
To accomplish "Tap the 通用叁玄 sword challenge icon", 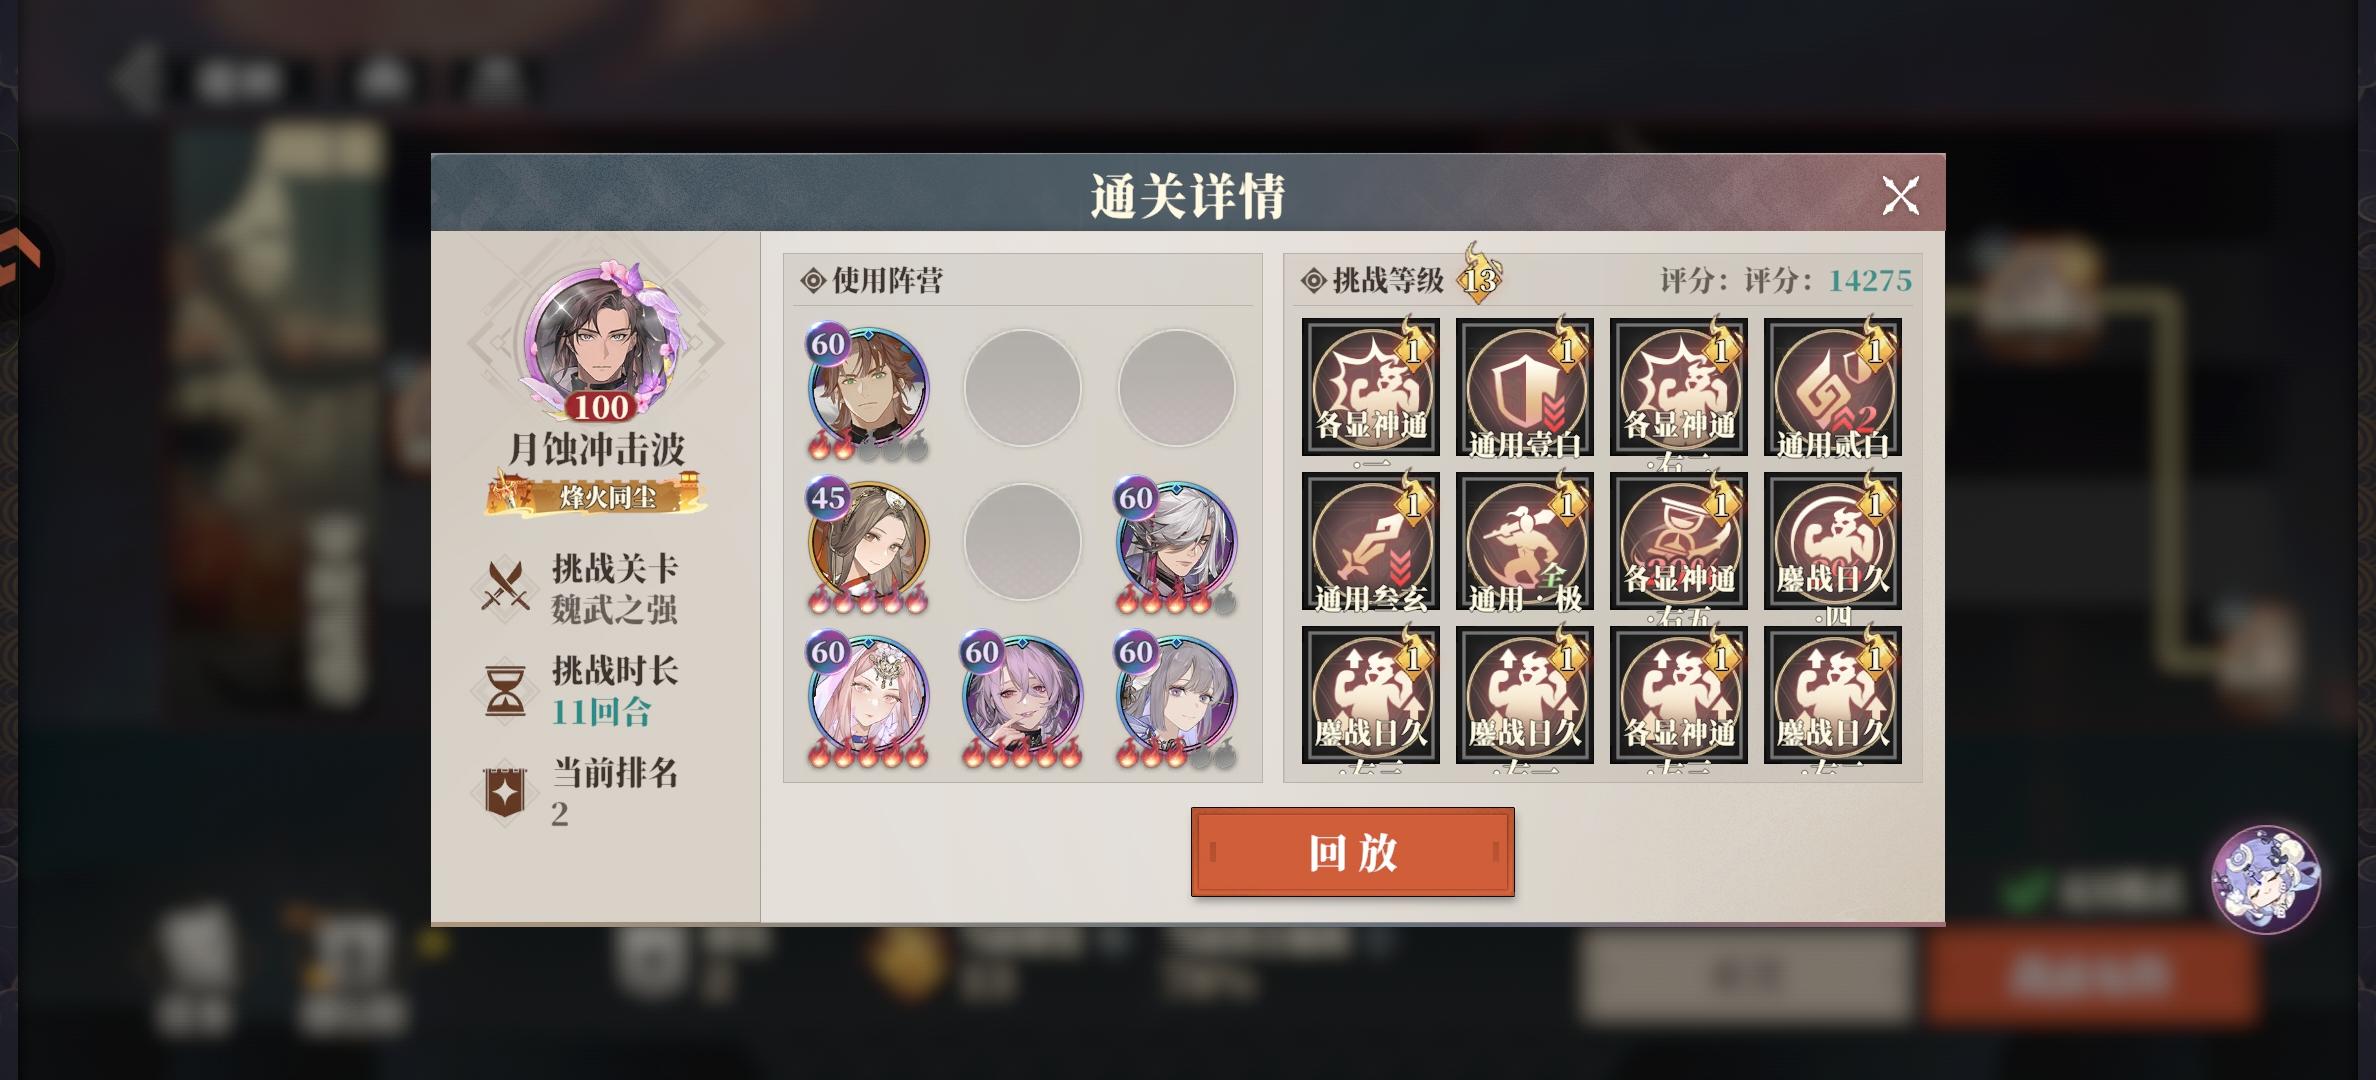I will (x=1370, y=541).
